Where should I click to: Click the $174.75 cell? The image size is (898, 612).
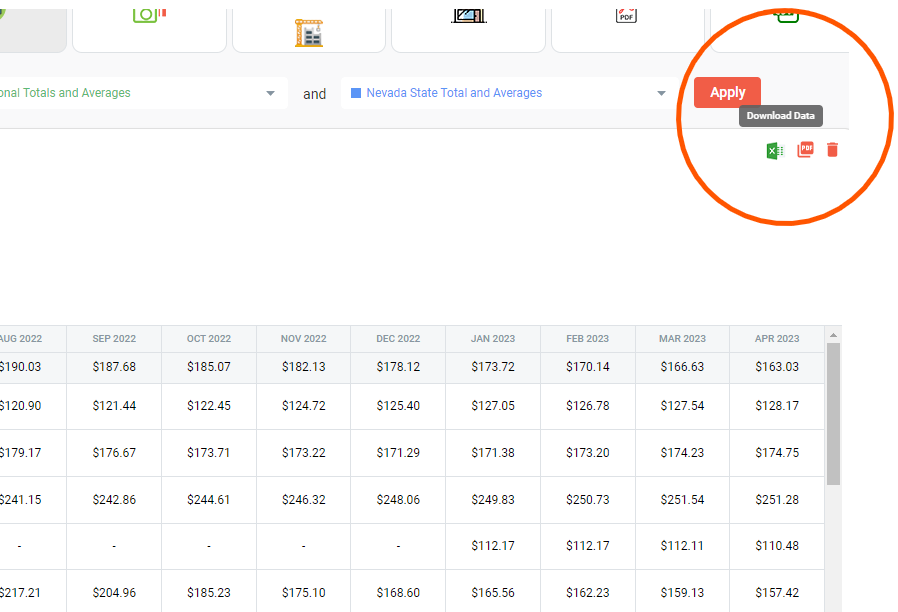tap(777, 453)
